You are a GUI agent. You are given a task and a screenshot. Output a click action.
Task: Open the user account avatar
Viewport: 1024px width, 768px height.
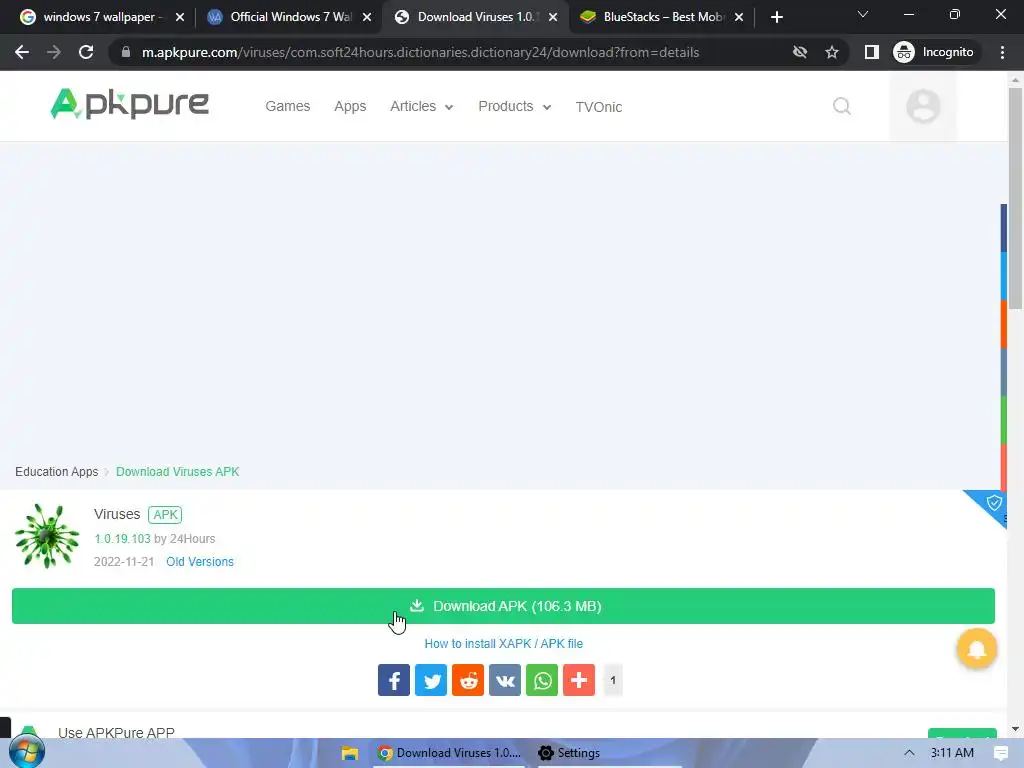pos(923,106)
